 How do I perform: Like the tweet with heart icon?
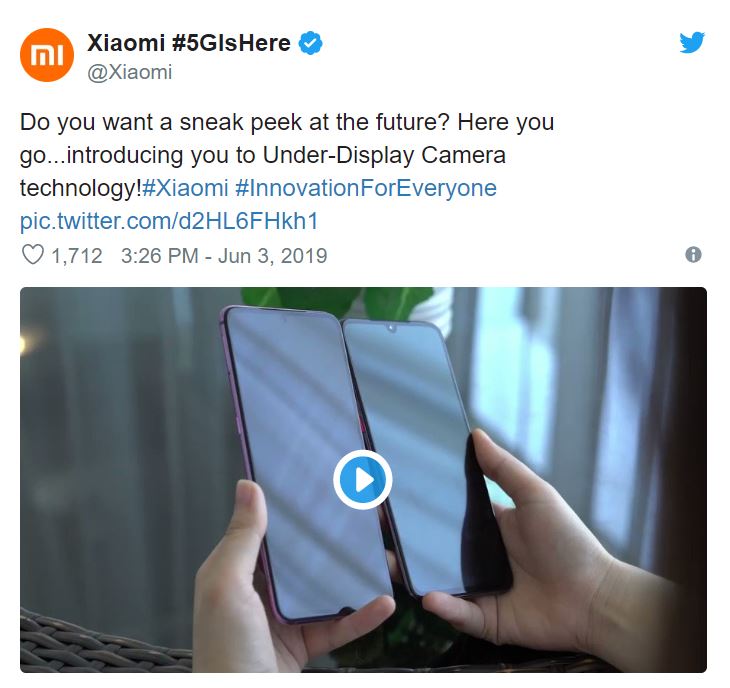[33, 255]
